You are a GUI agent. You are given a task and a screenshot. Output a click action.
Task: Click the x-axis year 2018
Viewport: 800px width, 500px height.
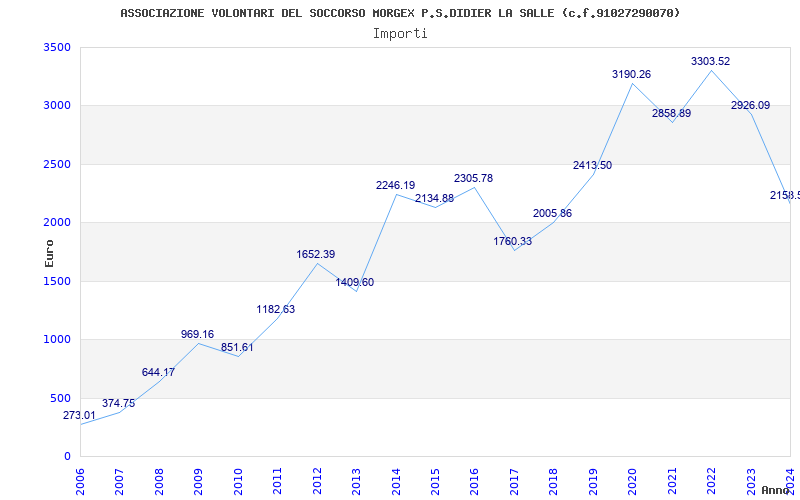pos(554,482)
